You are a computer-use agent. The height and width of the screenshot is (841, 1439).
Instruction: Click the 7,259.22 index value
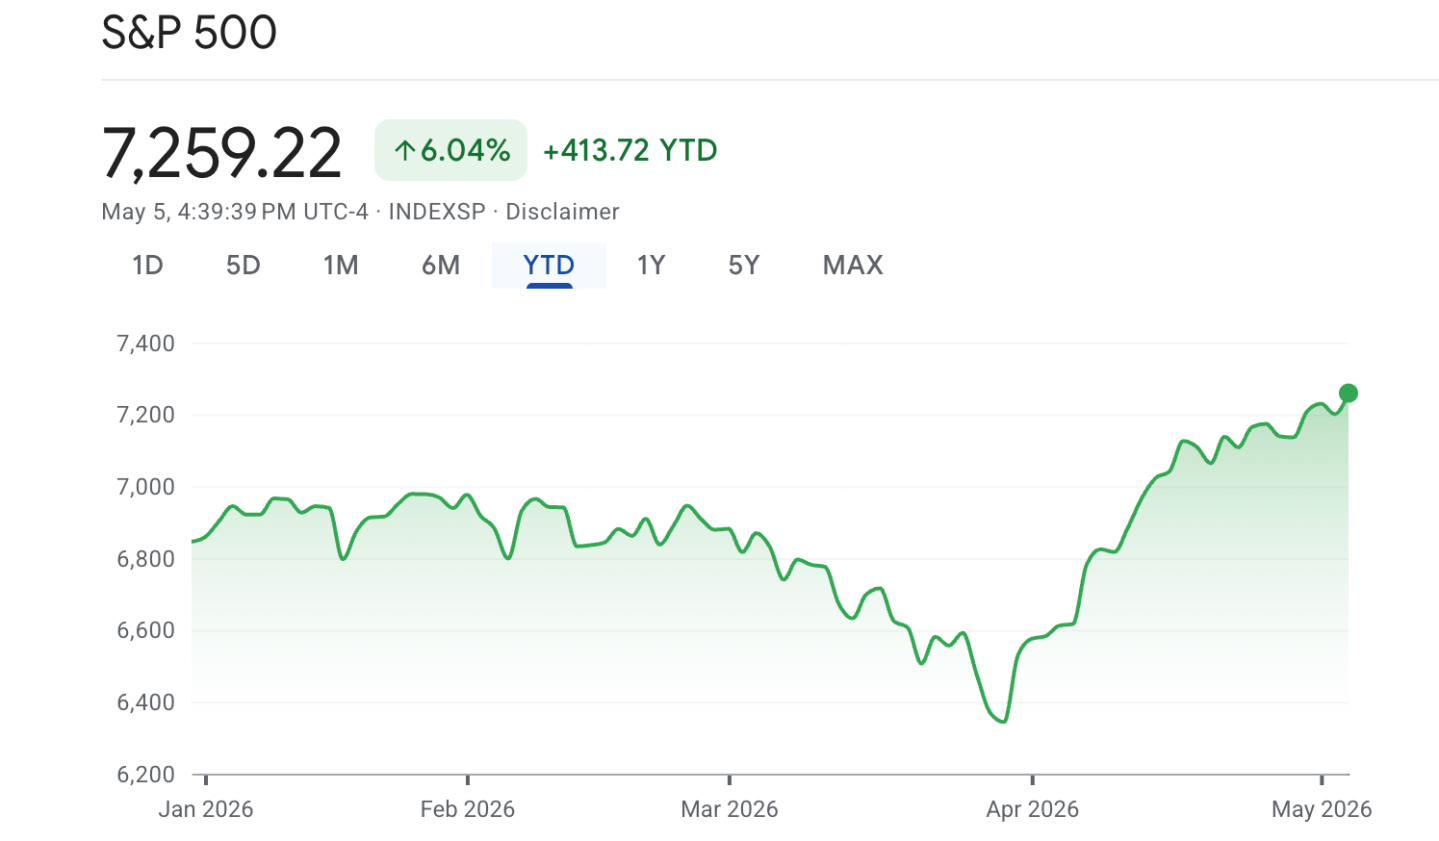coord(222,153)
